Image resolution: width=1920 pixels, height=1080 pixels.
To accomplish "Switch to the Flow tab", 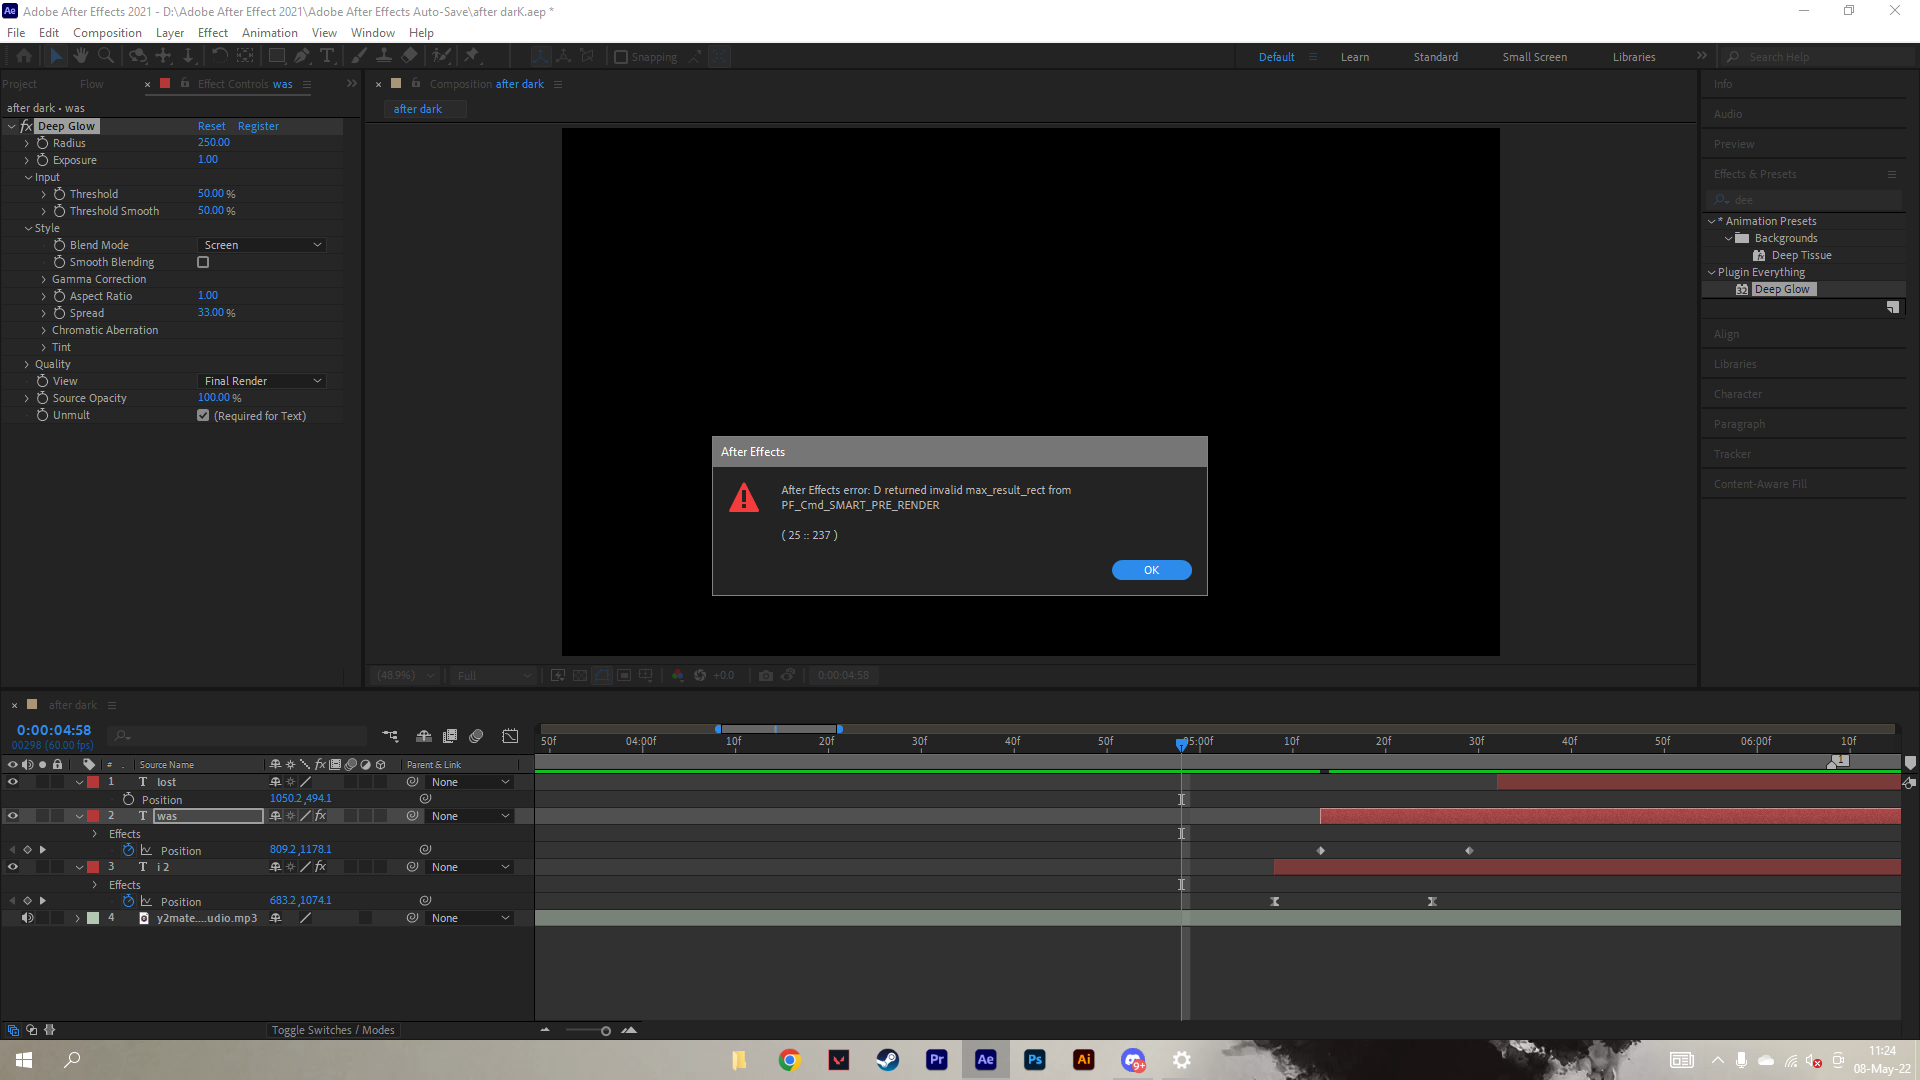I will tap(91, 84).
